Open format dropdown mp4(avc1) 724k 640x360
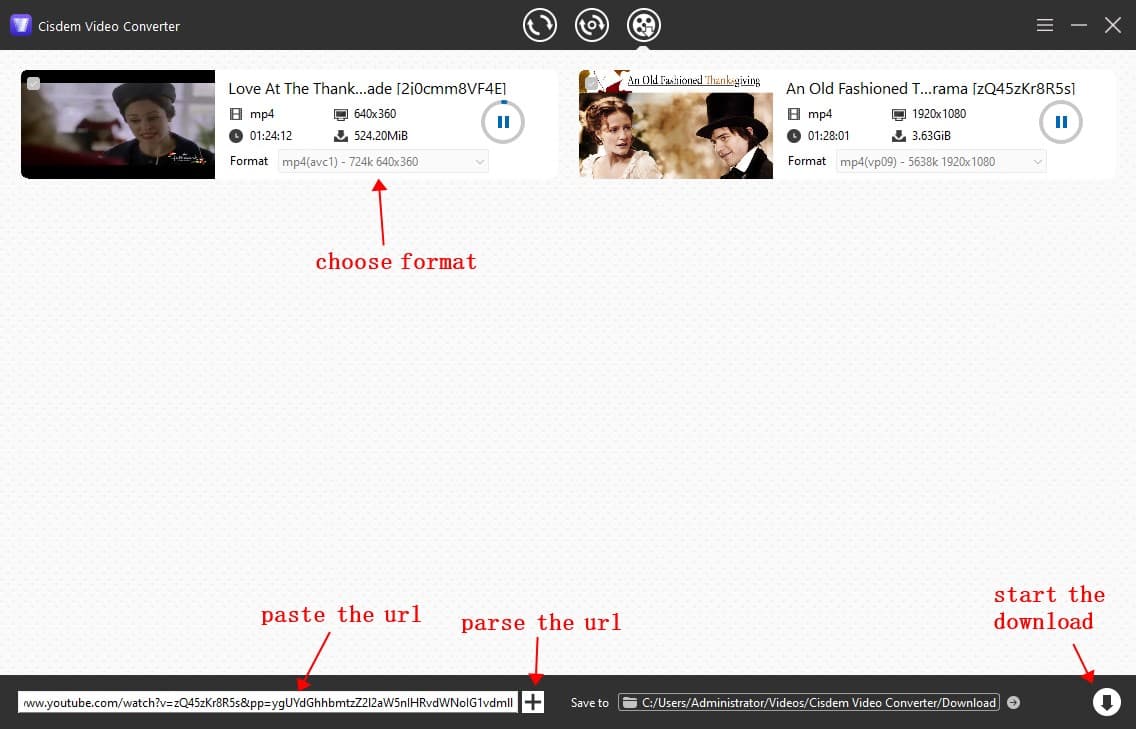 pyautogui.click(x=383, y=162)
